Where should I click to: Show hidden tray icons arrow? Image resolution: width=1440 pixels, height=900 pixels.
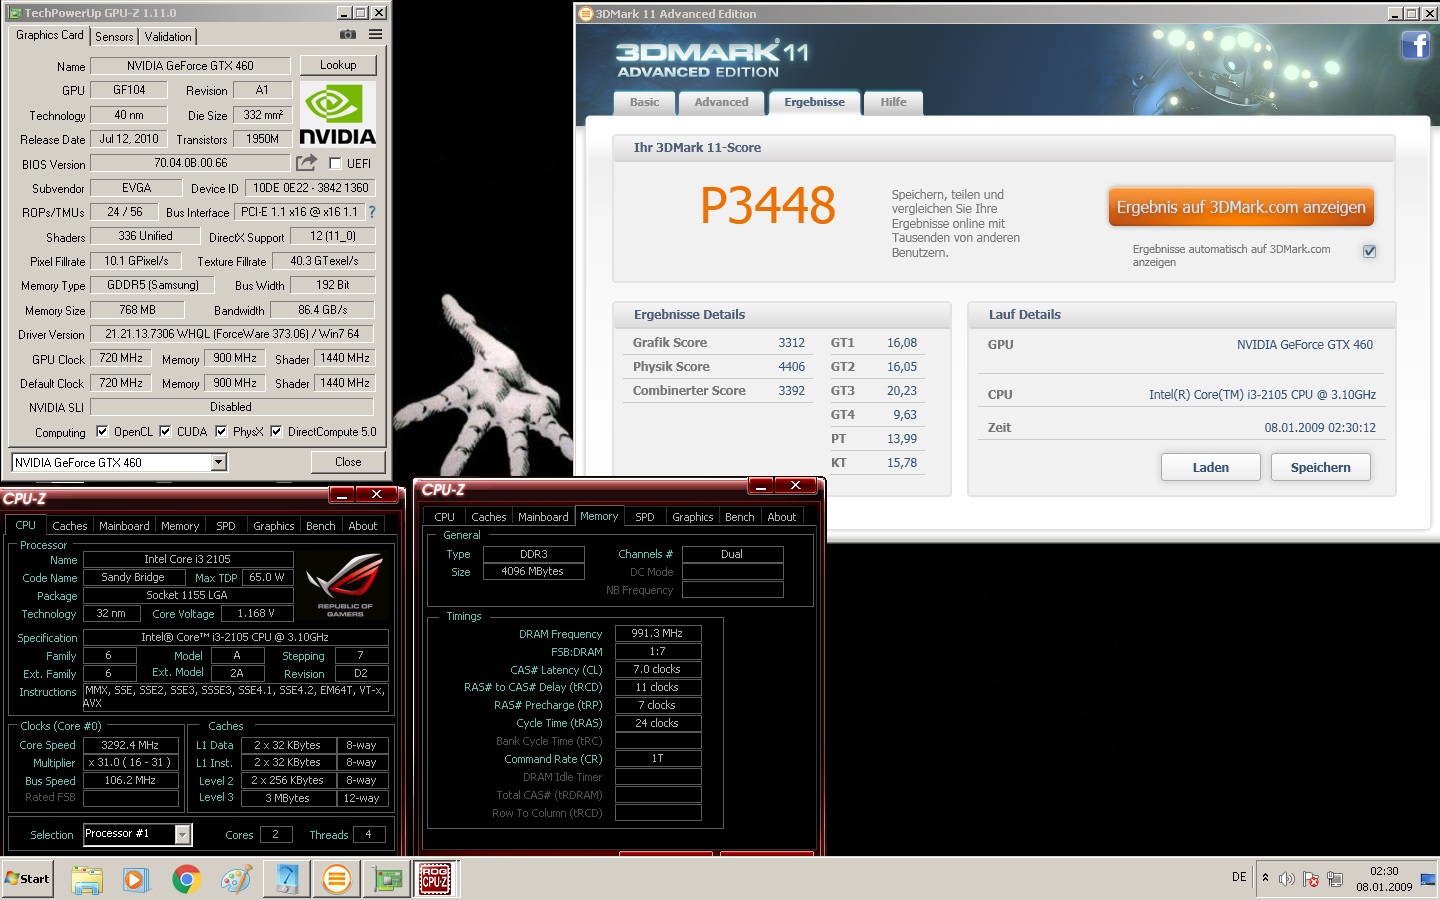pyautogui.click(x=1265, y=878)
